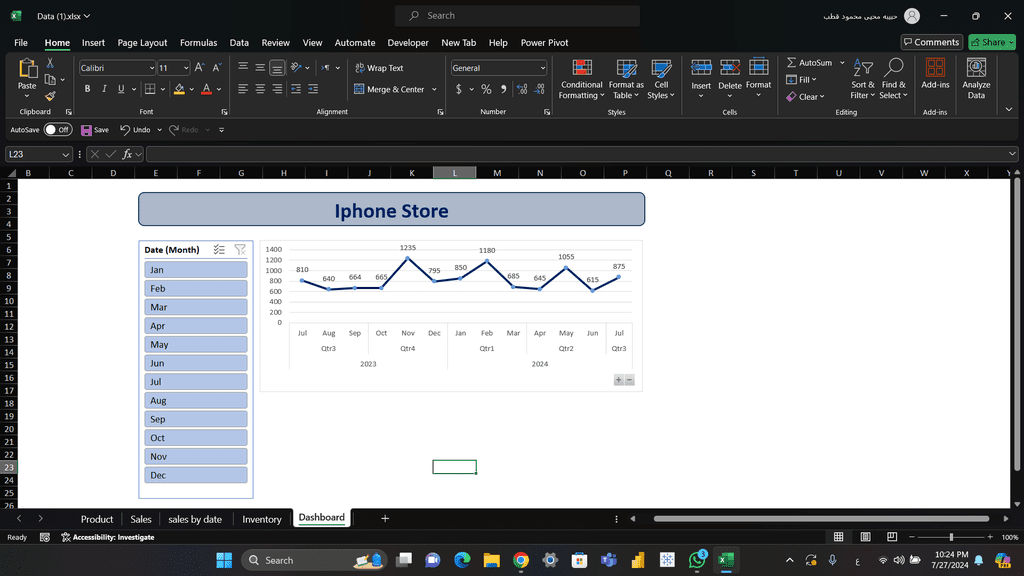Click the Decrease Indent icon
1024x576 pixels.
click(x=296, y=89)
